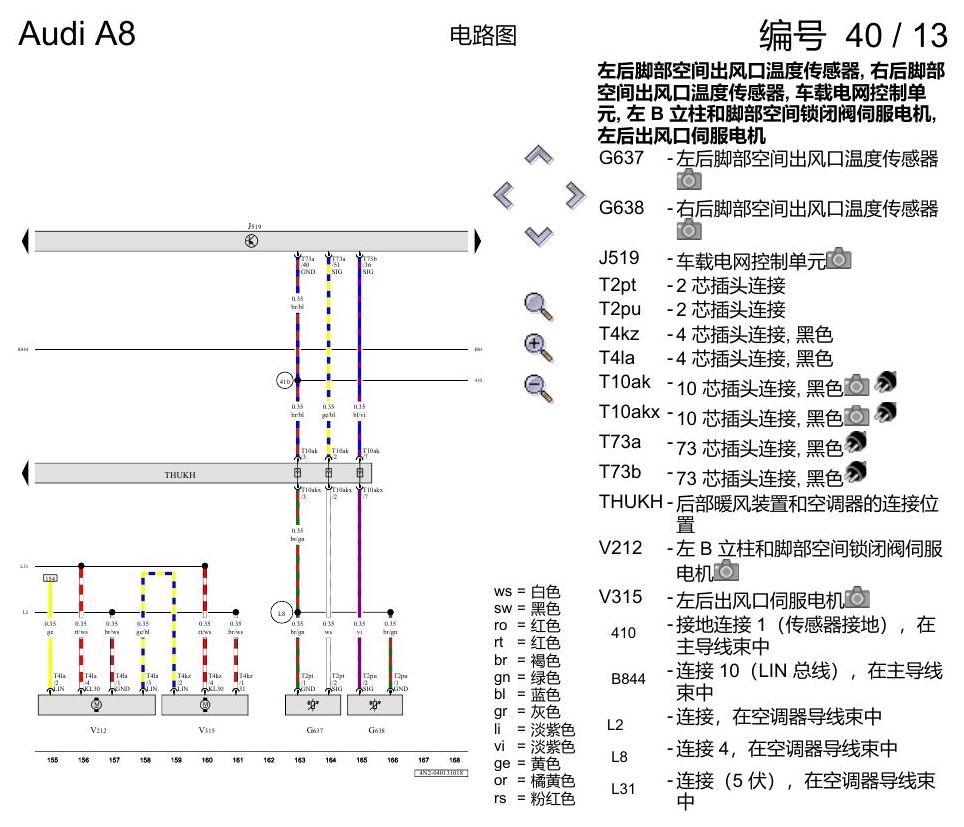Click the 'ws = 白色' color key
964x827 pixels.
(x=527, y=592)
